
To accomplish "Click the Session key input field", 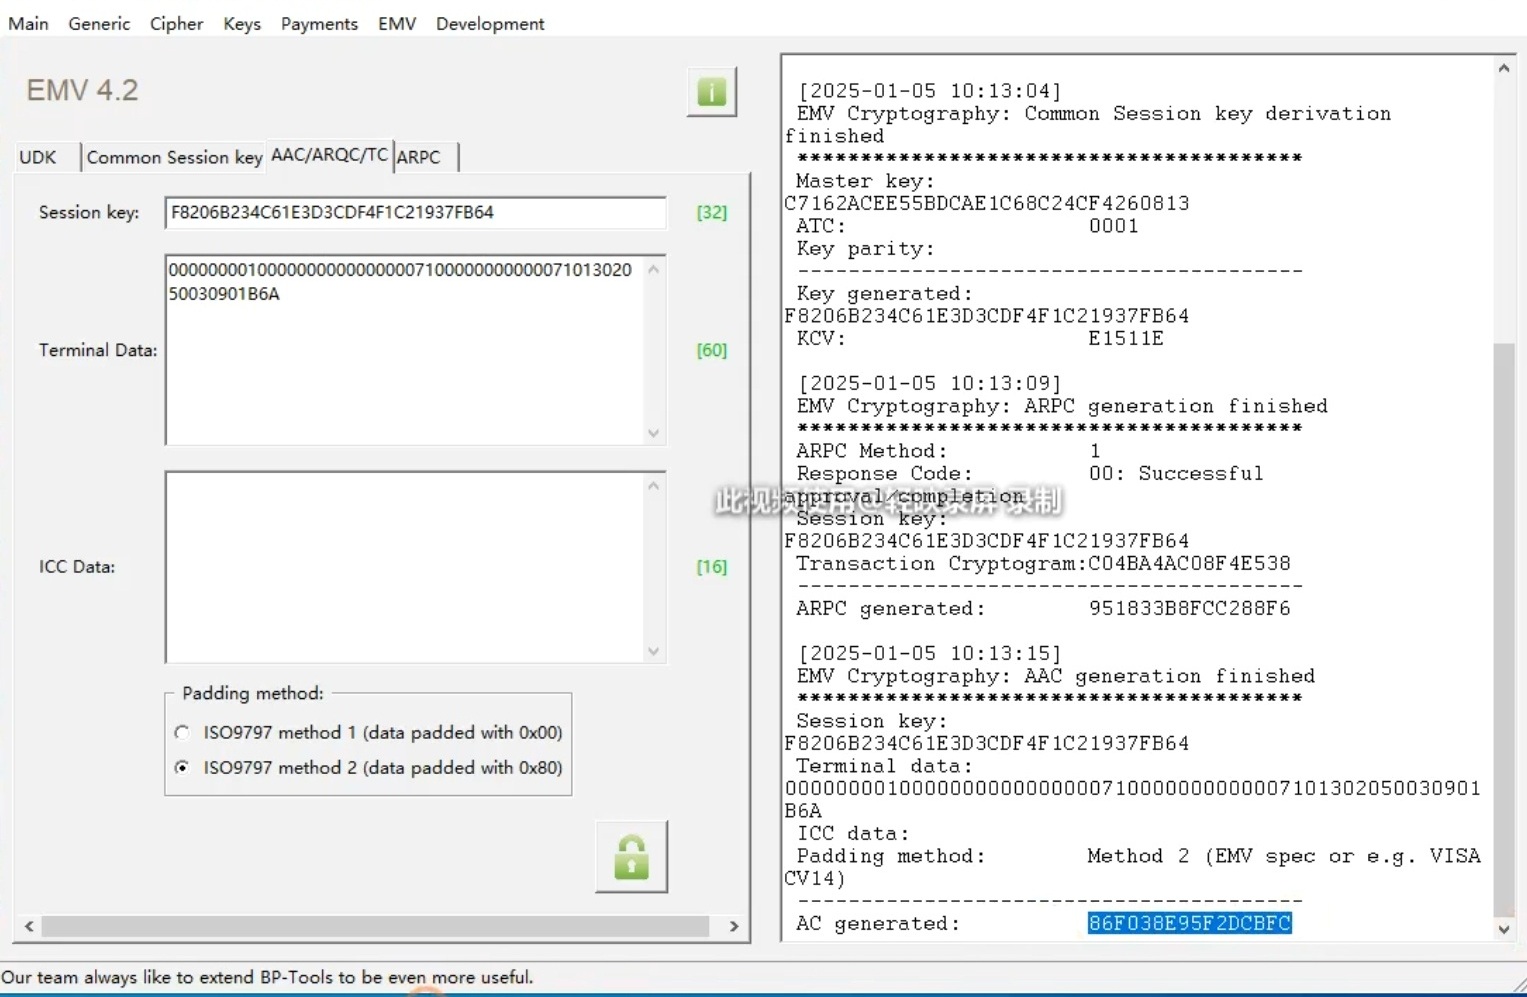I will [414, 212].
